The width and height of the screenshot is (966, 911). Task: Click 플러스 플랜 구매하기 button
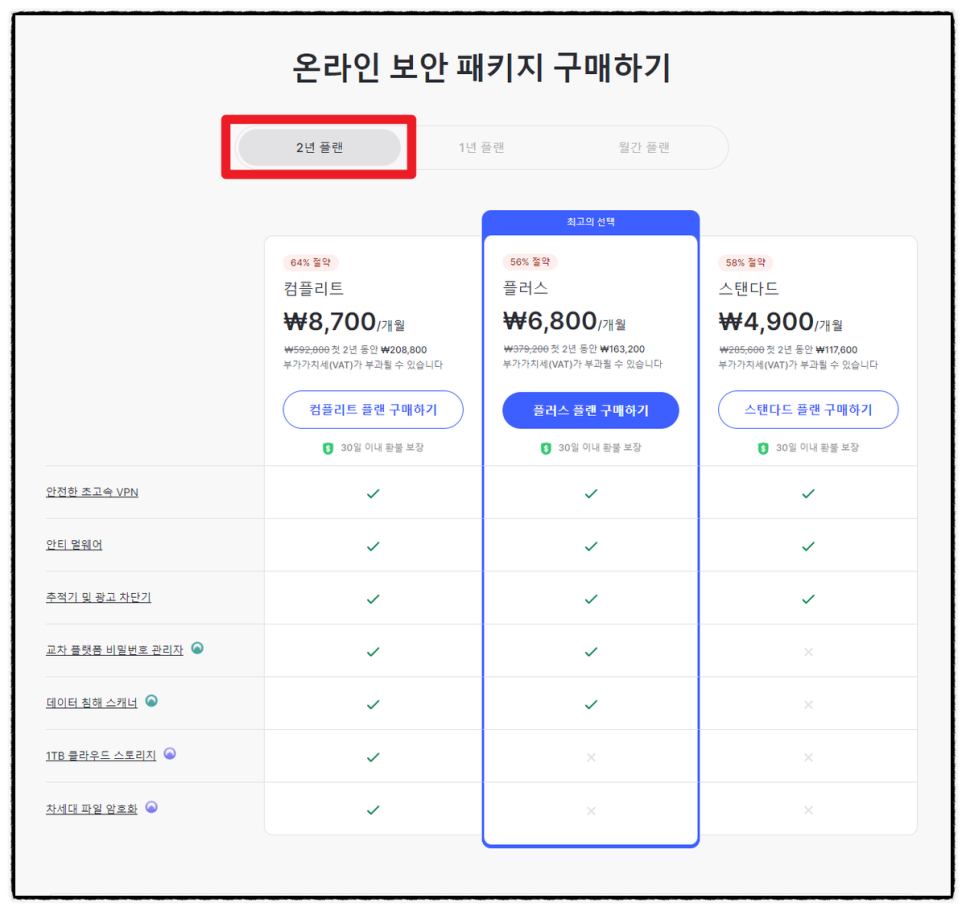pyautogui.click(x=590, y=410)
